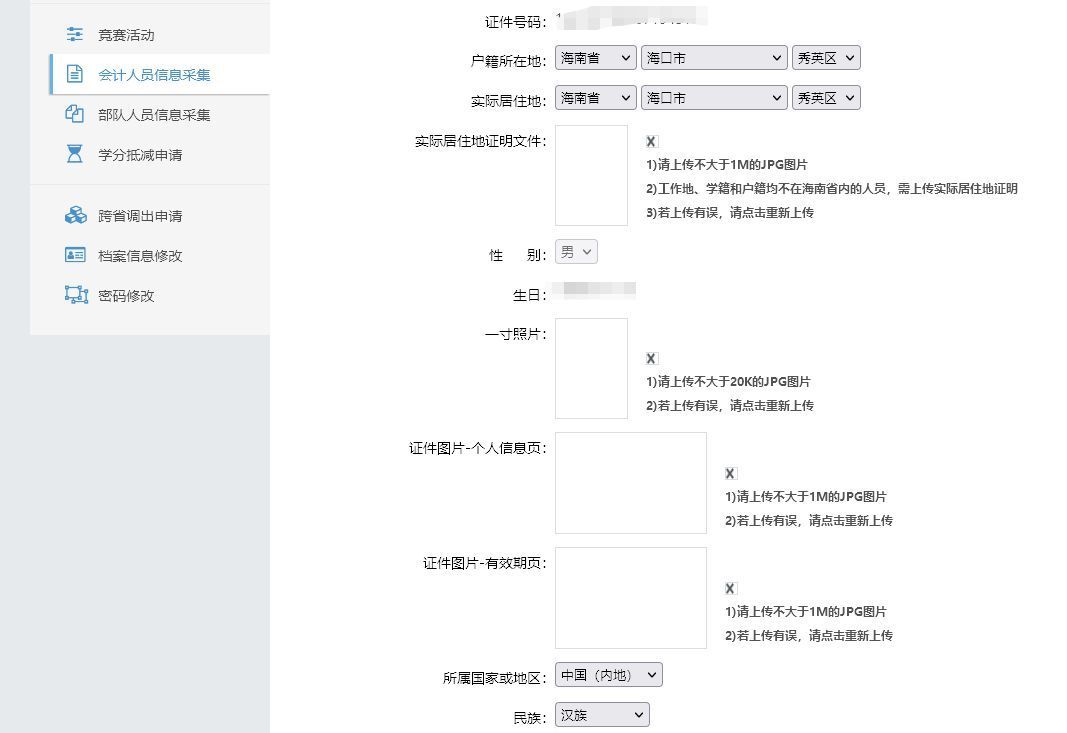Click the 跨省调出申请 boxes icon
This screenshot has width=1067, height=733.
(75, 214)
